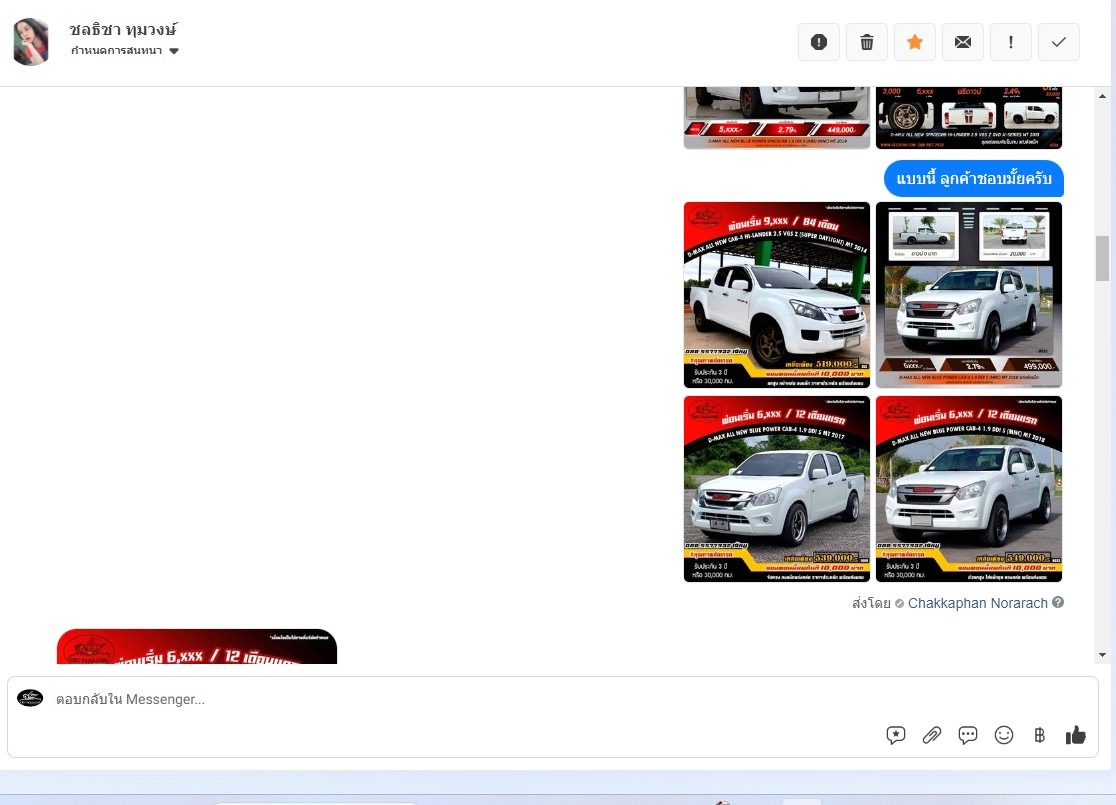Toggle the orange star follow-up marker

(x=915, y=42)
